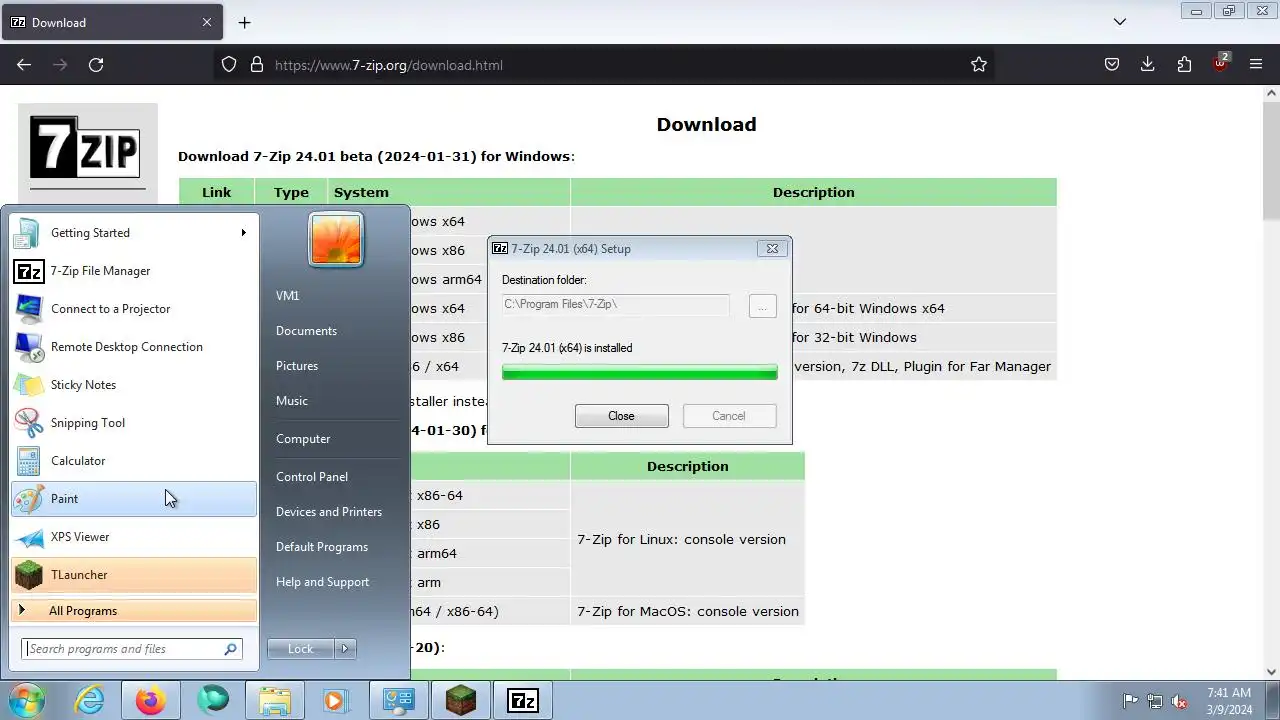Click the installation progress bar

(x=639, y=372)
